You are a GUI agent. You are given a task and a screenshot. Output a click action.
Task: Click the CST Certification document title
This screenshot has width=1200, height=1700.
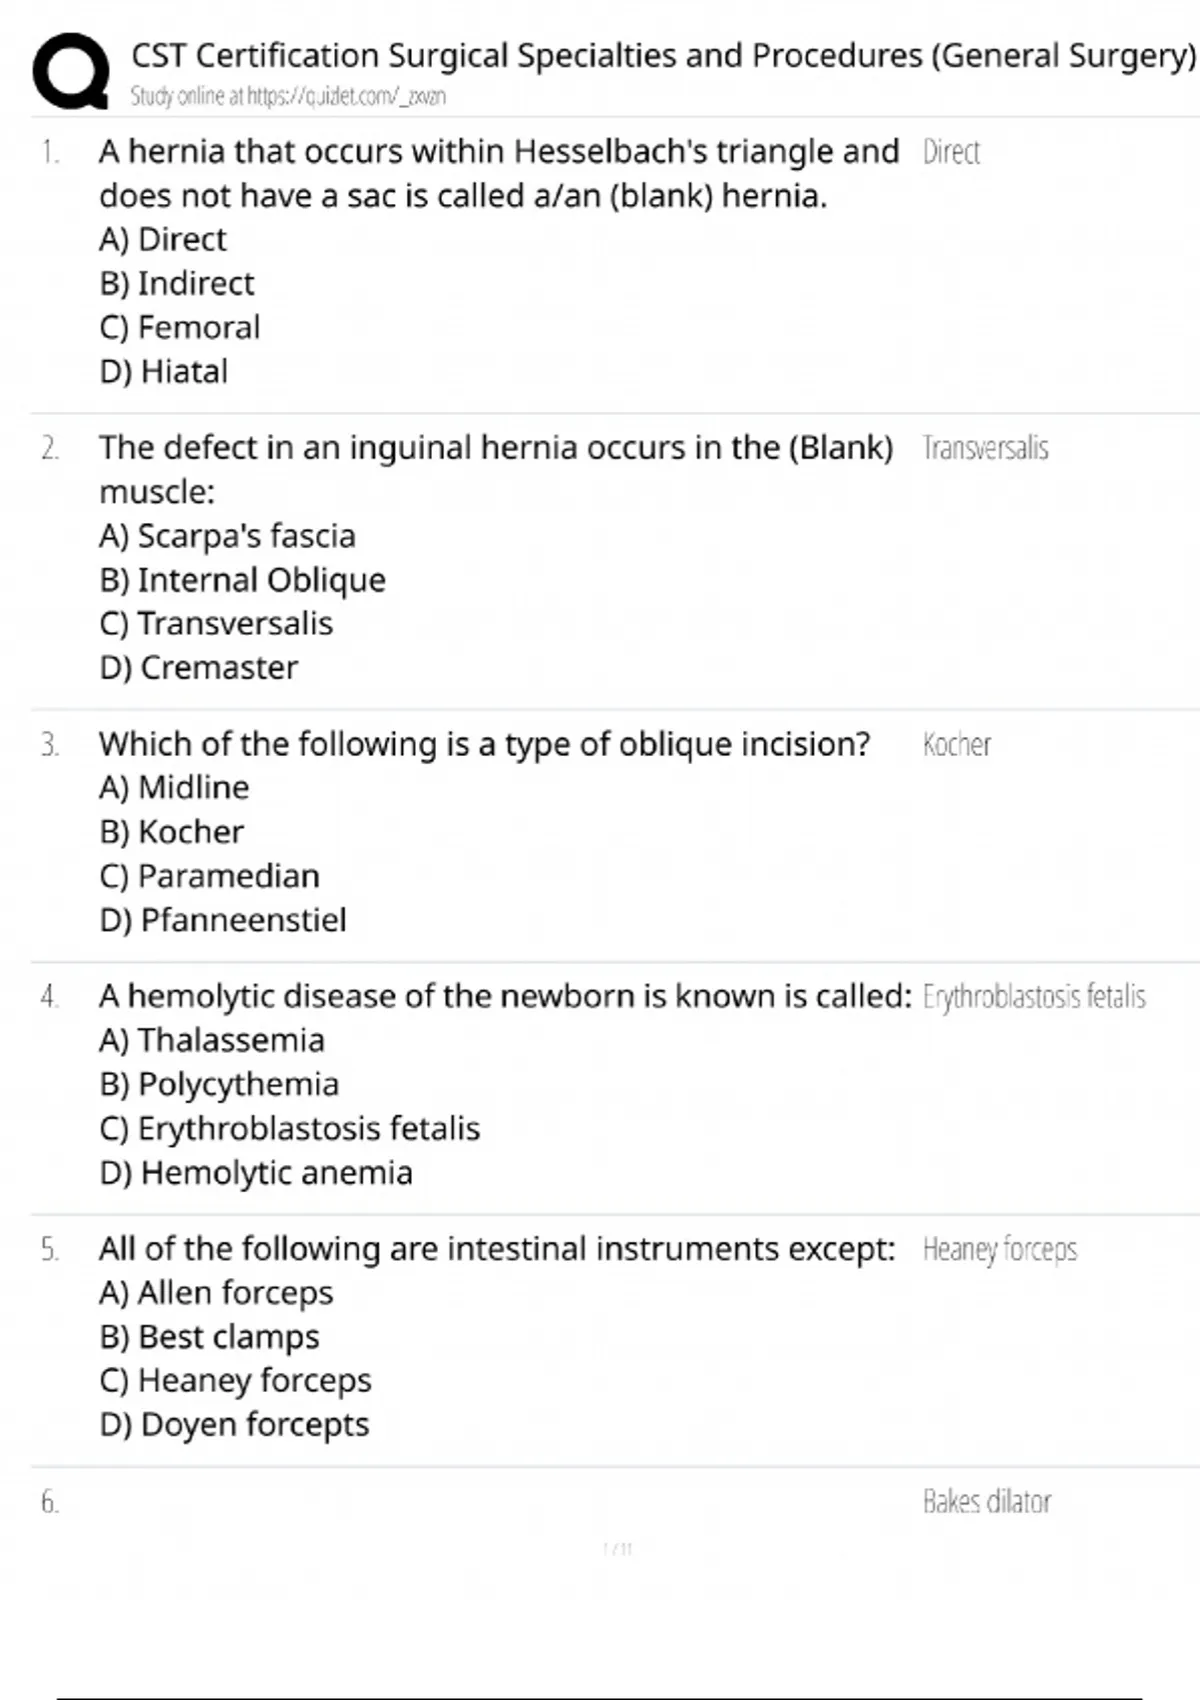click(663, 55)
